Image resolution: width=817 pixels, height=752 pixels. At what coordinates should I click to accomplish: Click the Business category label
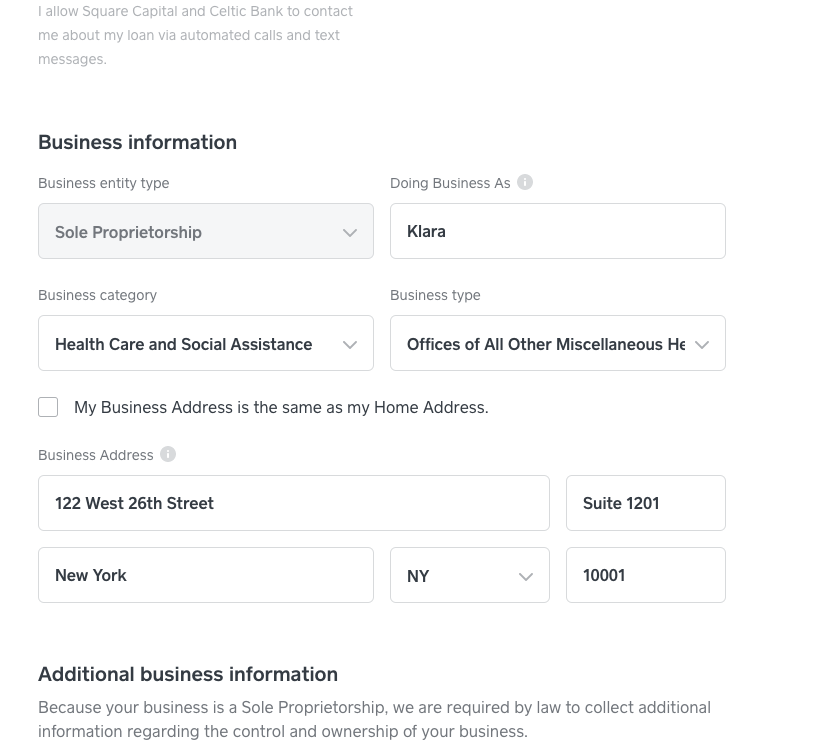98,295
